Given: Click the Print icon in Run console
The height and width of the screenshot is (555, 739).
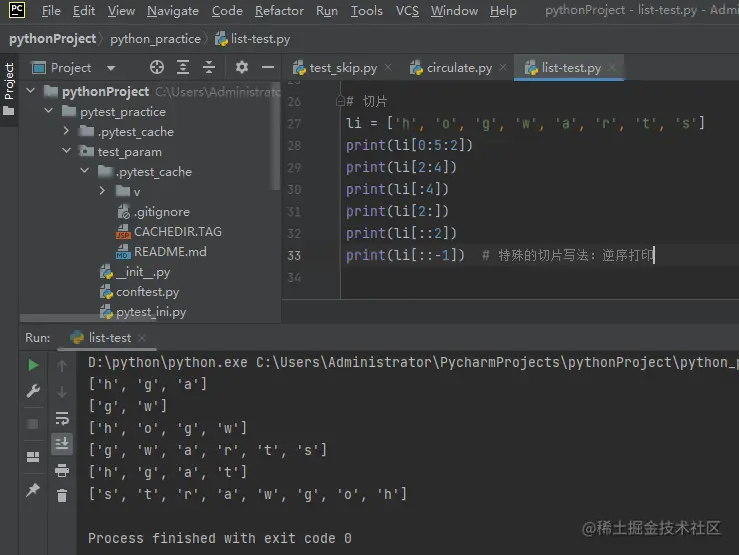Looking at the screenshot, I should point(62,470).
